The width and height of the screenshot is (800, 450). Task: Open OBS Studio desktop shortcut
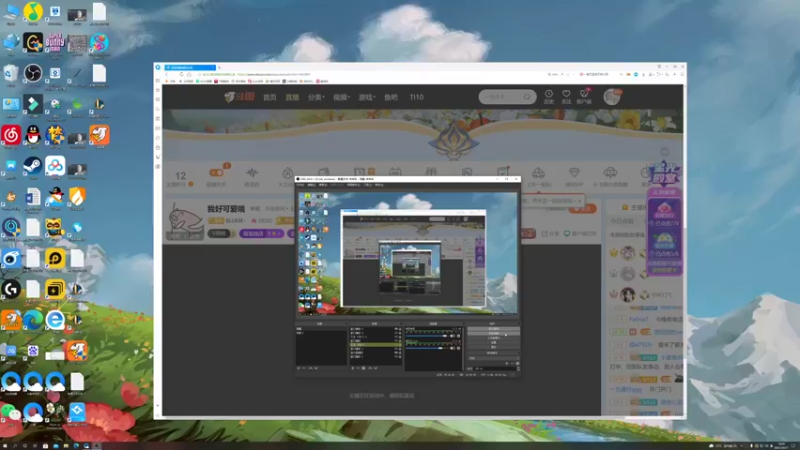coord(33,73)
